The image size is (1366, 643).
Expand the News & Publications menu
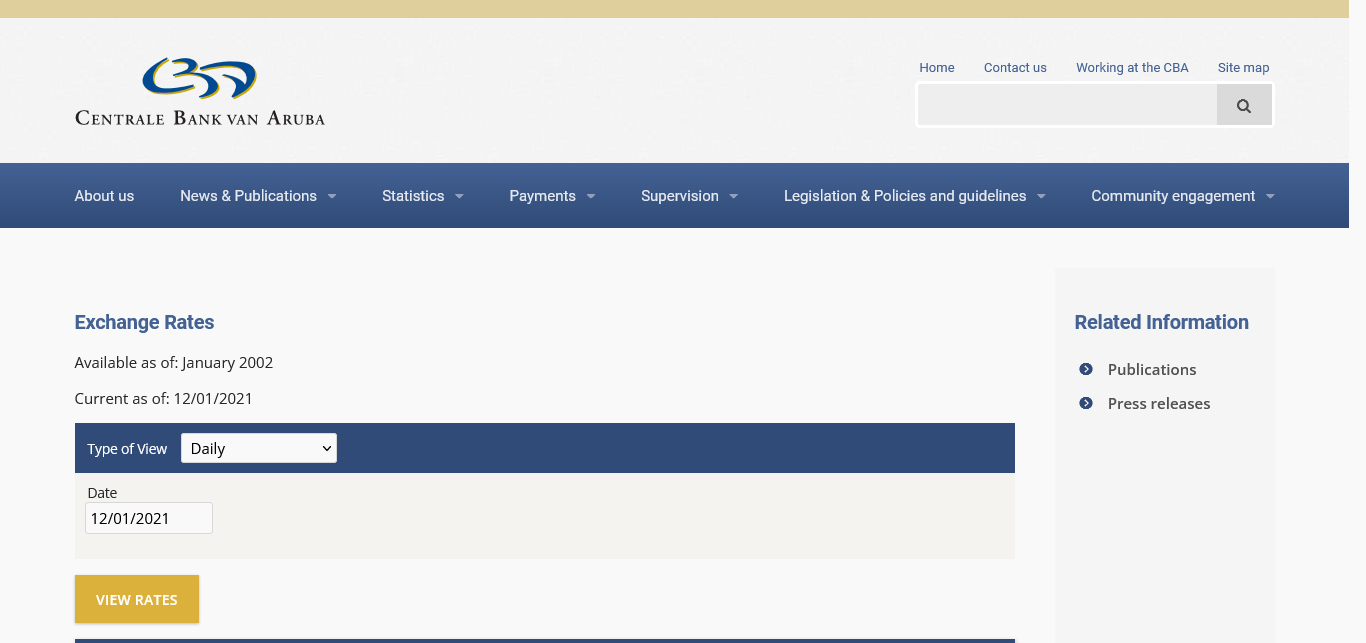(257, 196)
